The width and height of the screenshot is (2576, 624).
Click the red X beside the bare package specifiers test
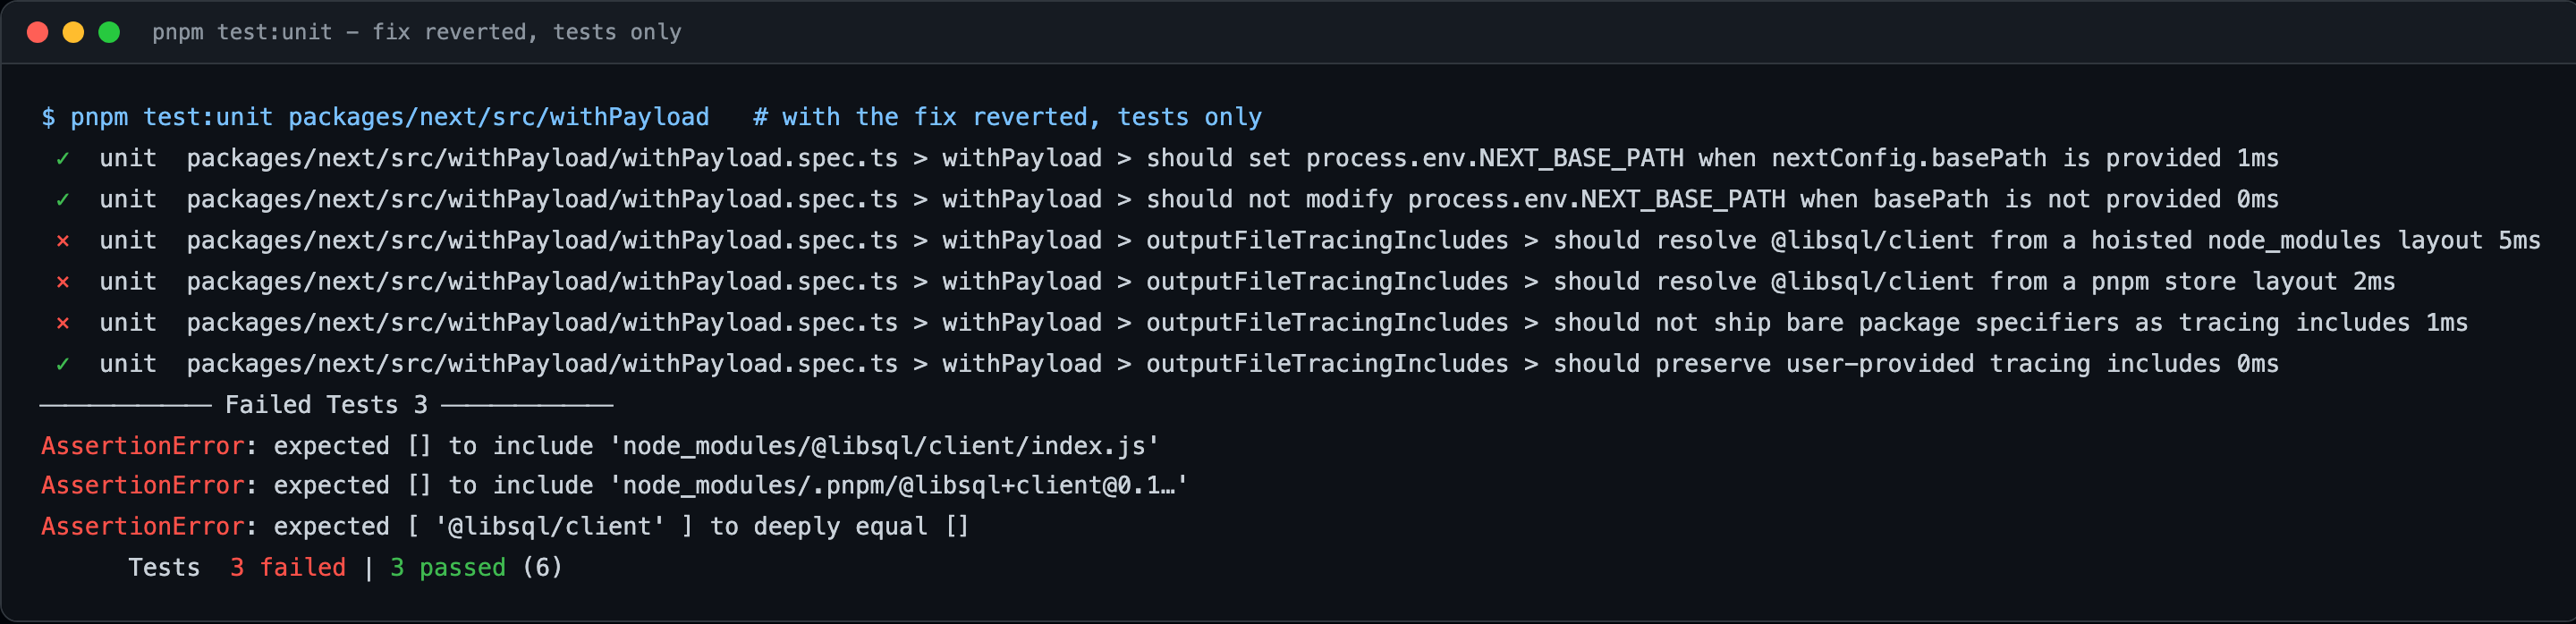(63, 322)
